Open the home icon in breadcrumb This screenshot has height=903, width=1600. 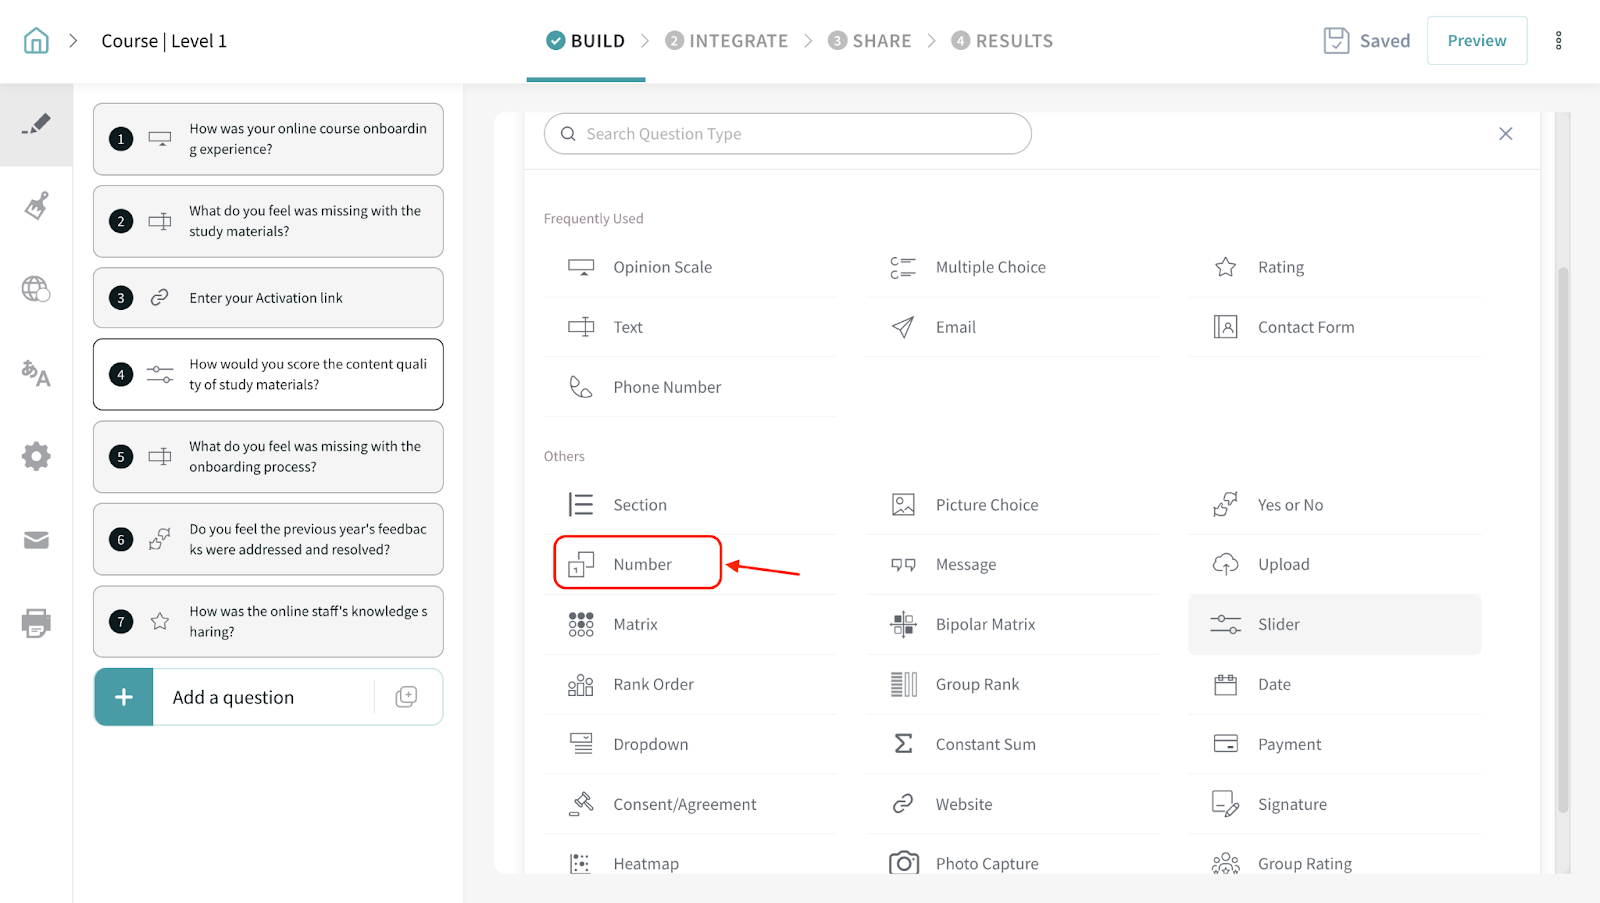click(36, 41)
